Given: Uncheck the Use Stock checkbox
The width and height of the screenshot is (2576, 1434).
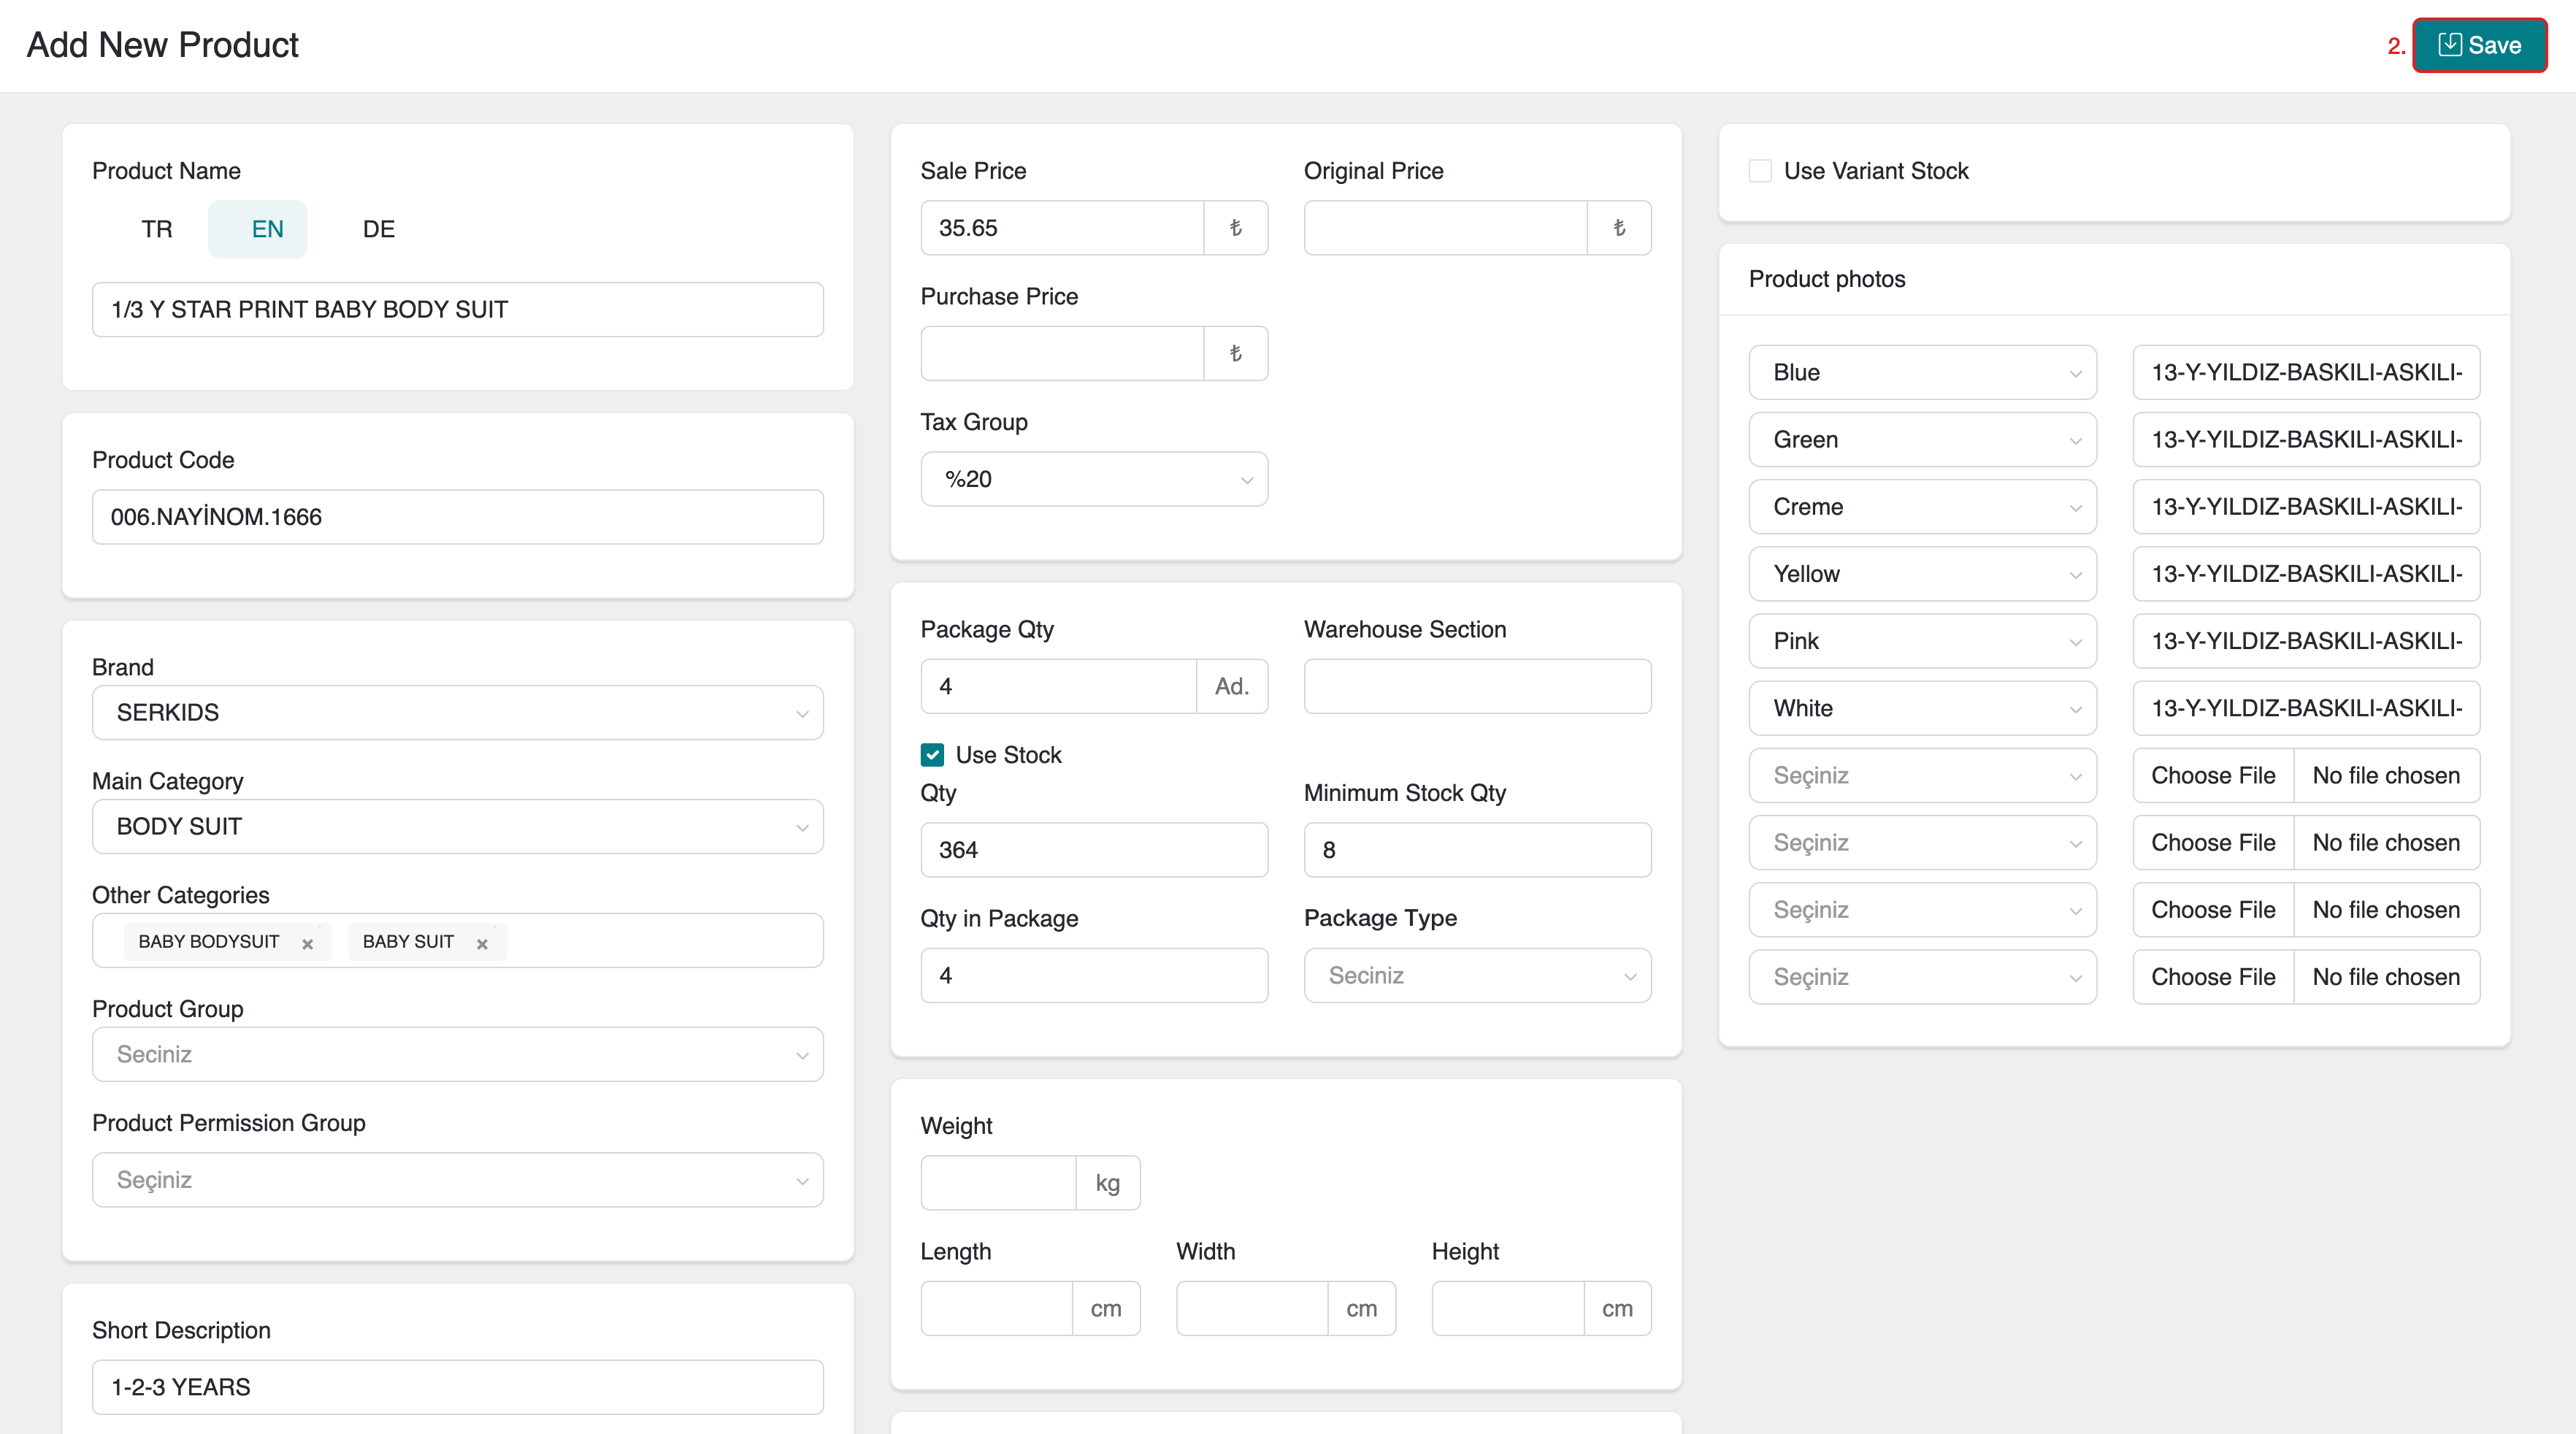Looking at the screenshot, I should (932, 755).
